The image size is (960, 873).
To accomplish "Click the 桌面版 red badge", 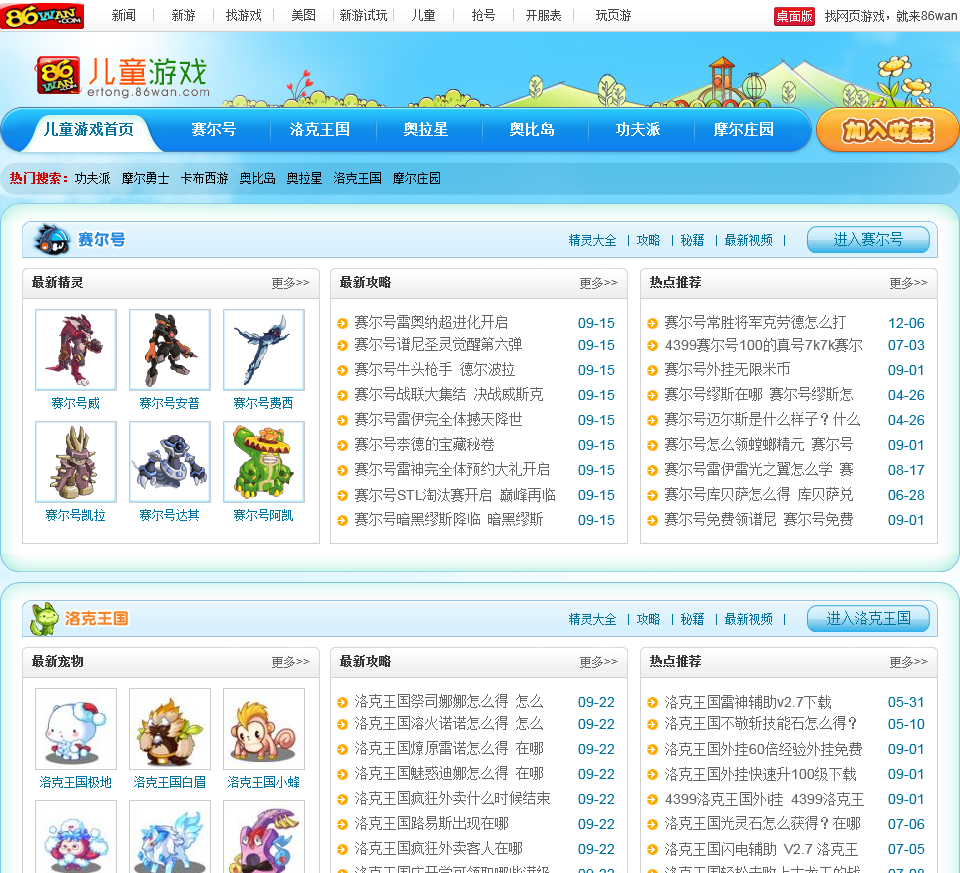I will 794,16.
